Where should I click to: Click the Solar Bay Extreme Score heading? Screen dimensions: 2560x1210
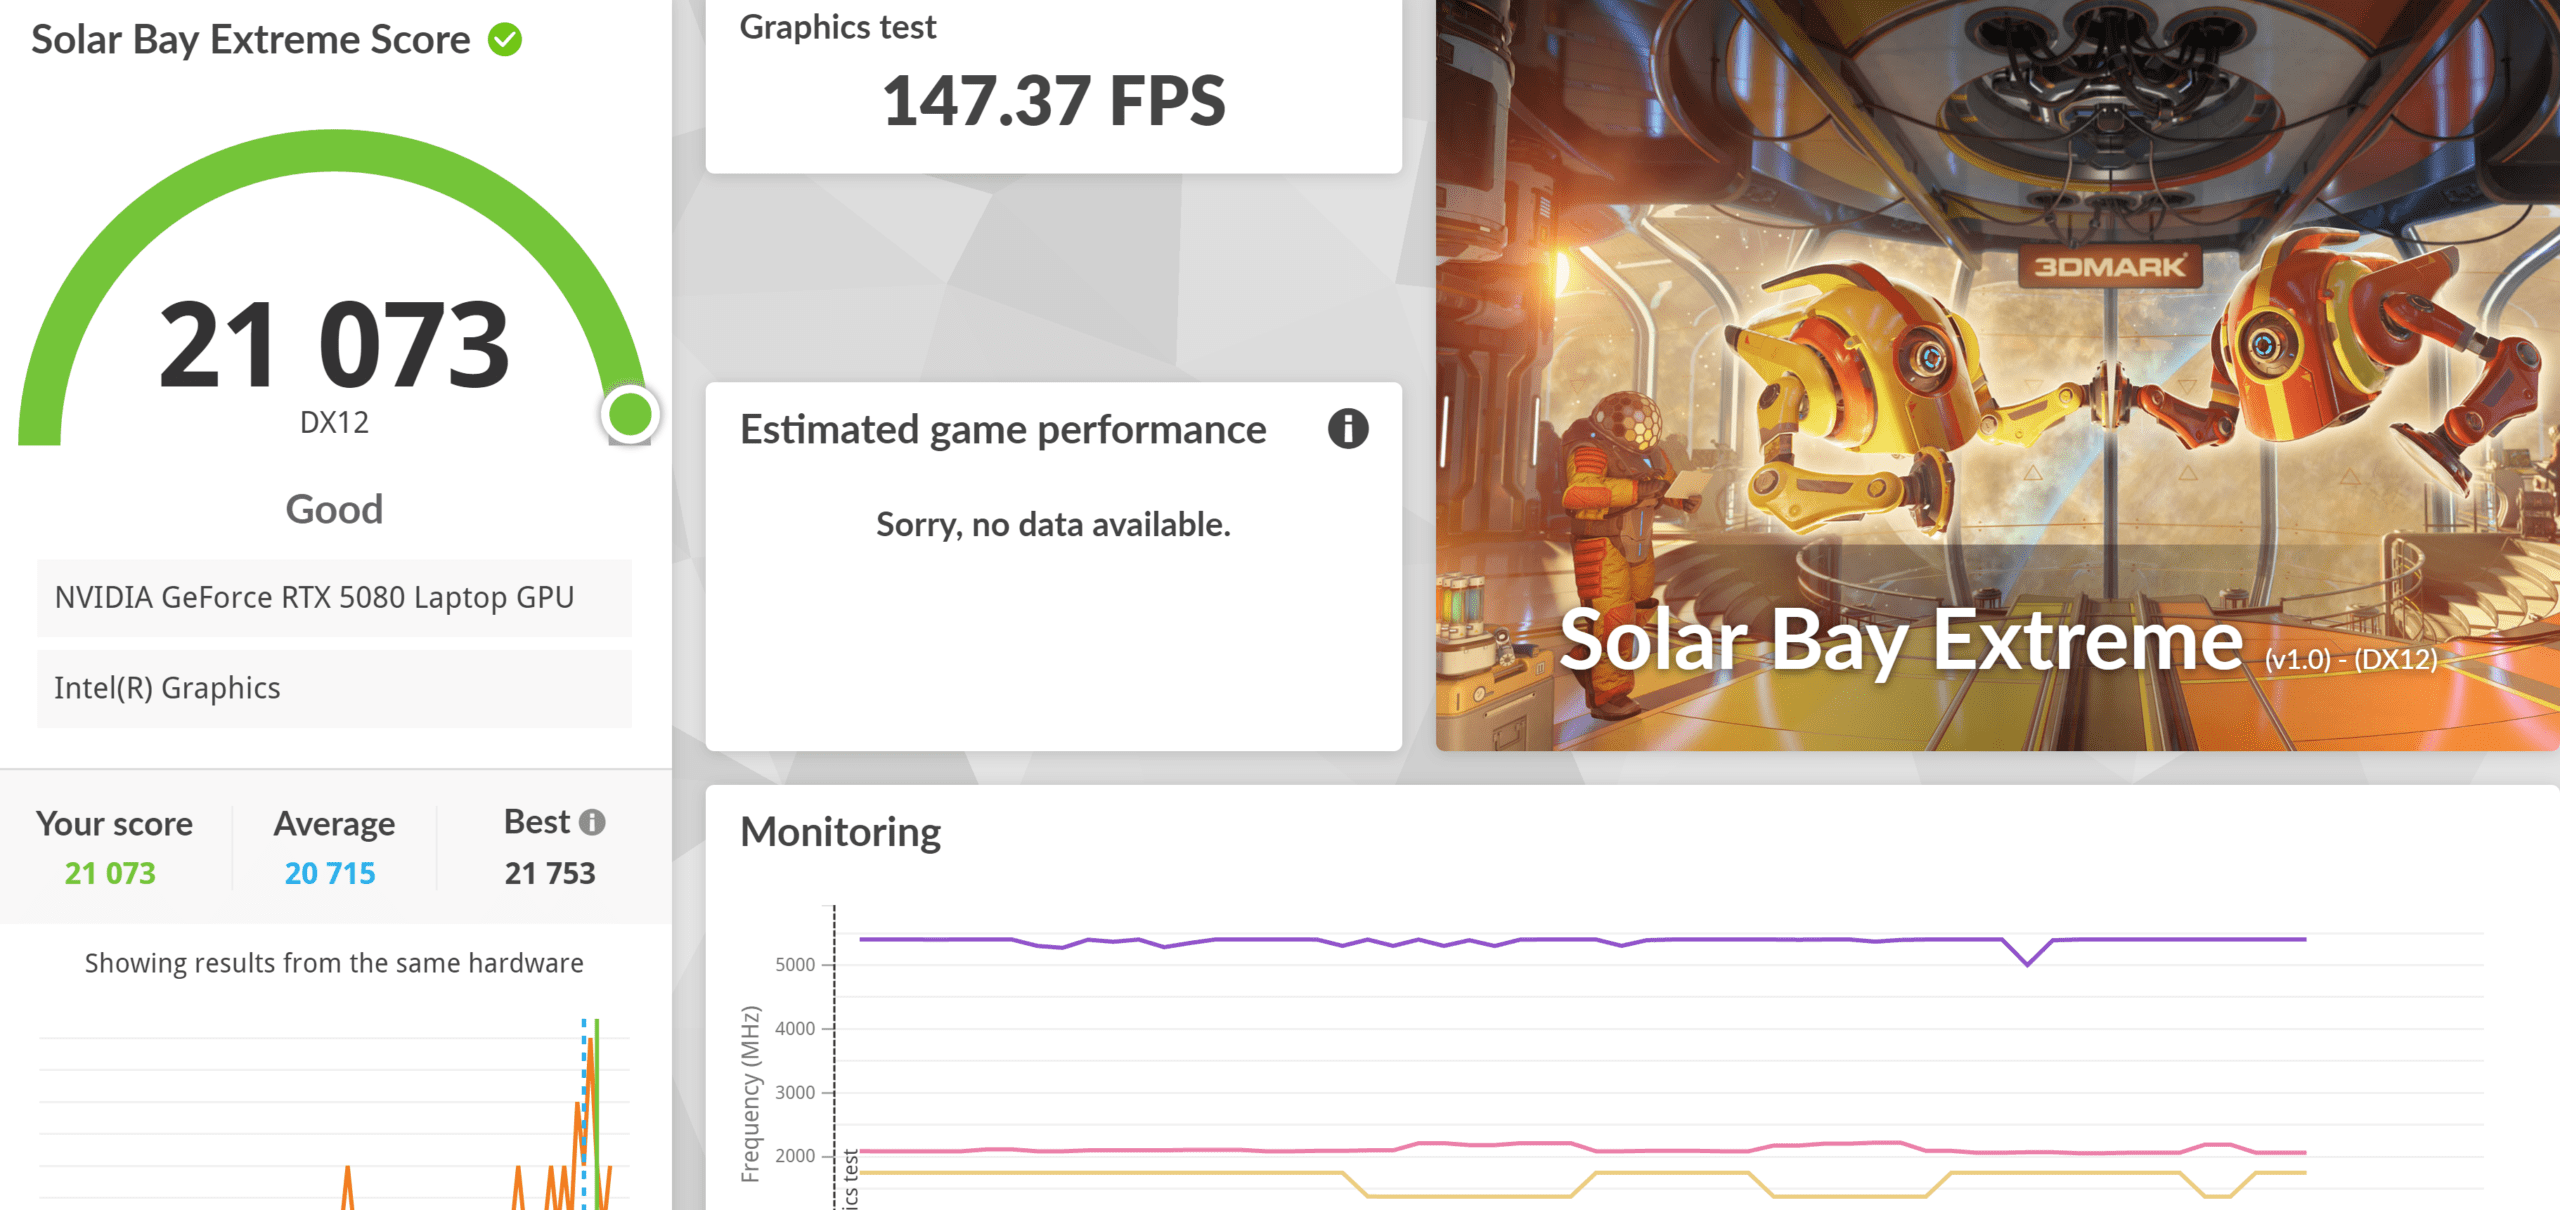point(251,40)
